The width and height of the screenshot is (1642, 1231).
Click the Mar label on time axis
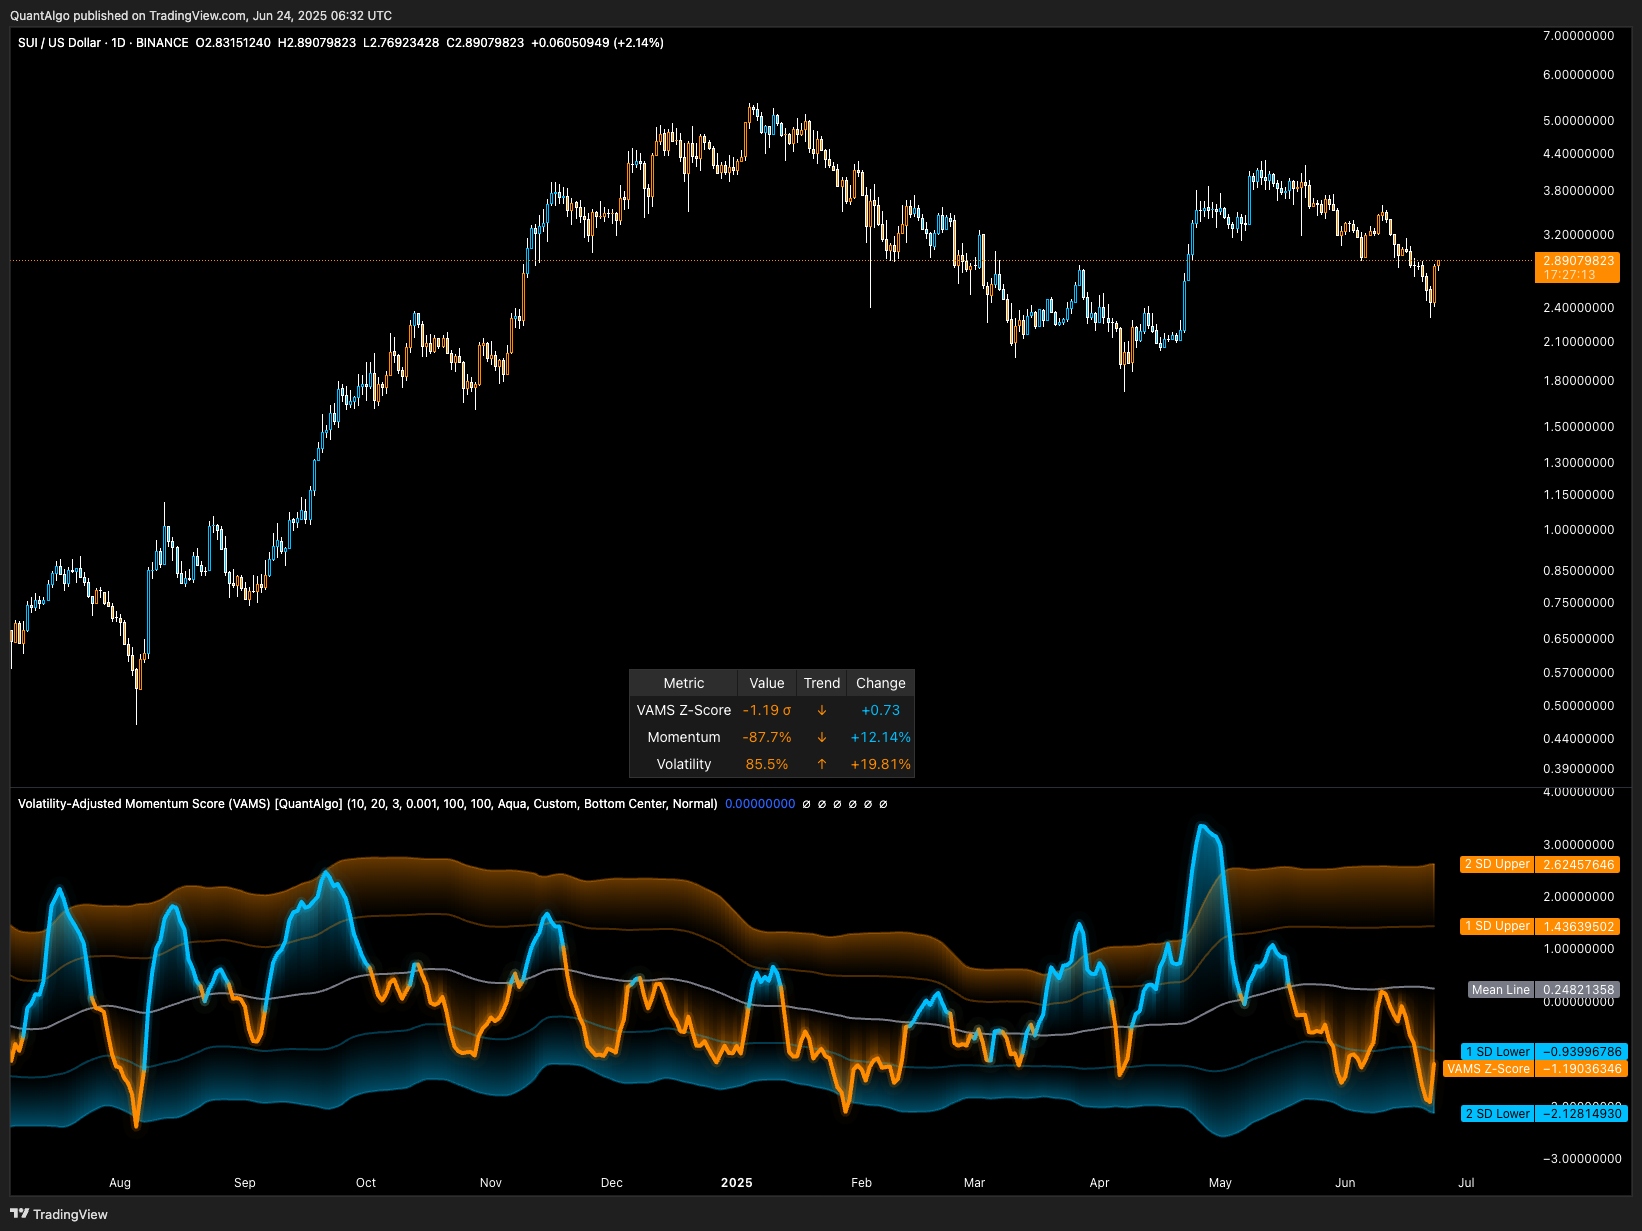pos(975,1183)
